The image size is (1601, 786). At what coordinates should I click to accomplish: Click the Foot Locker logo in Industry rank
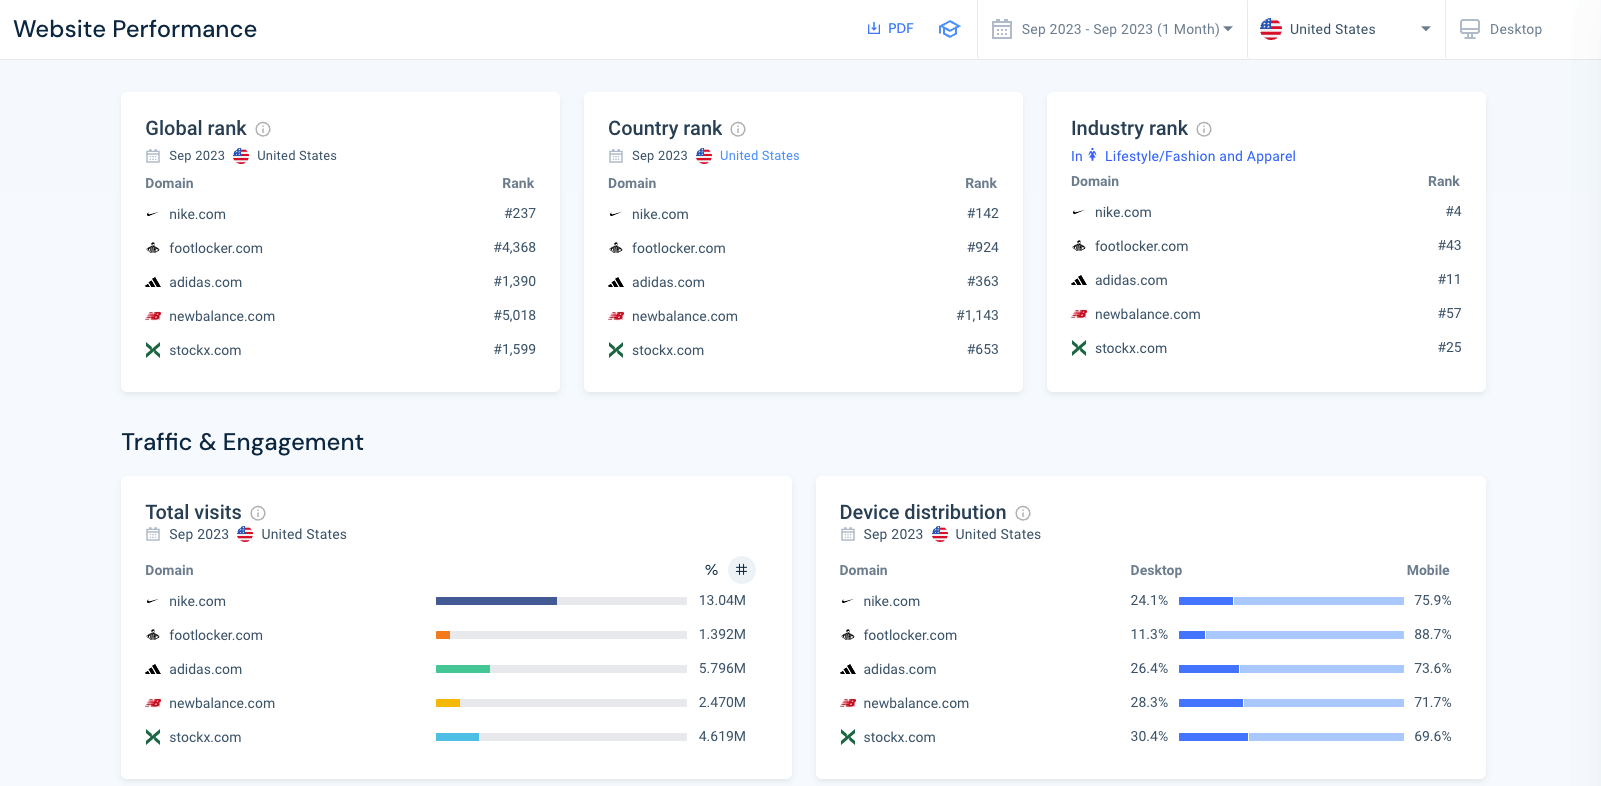[x=1079, y=246]
